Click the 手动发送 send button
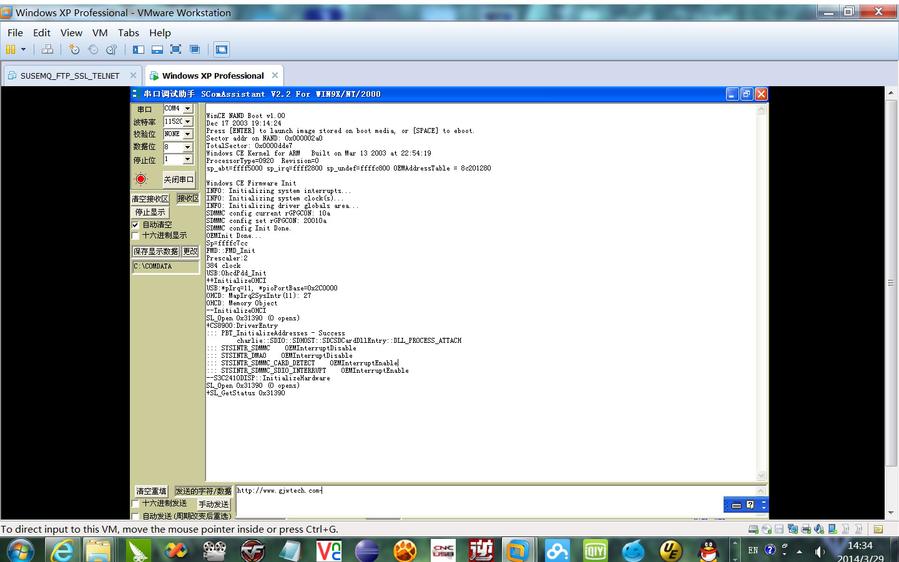 (213, 504)
